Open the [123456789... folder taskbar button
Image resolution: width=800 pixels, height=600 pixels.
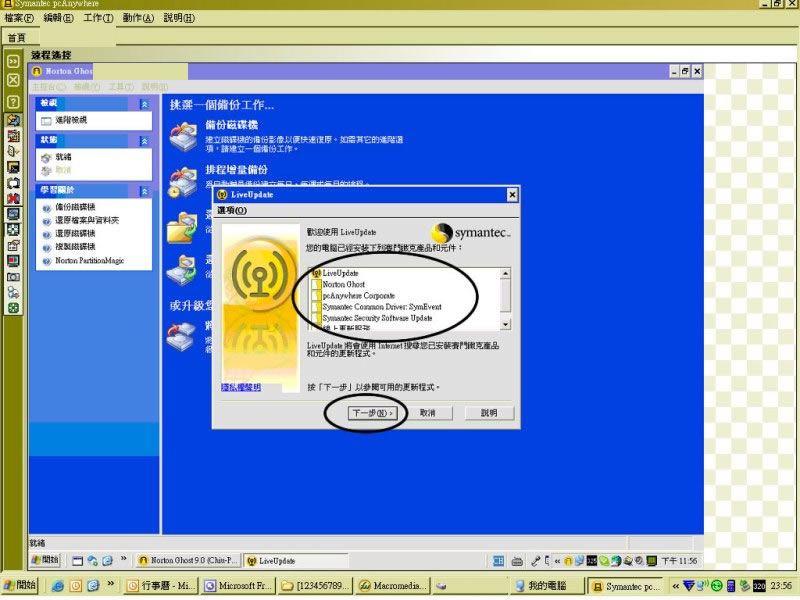316,586
